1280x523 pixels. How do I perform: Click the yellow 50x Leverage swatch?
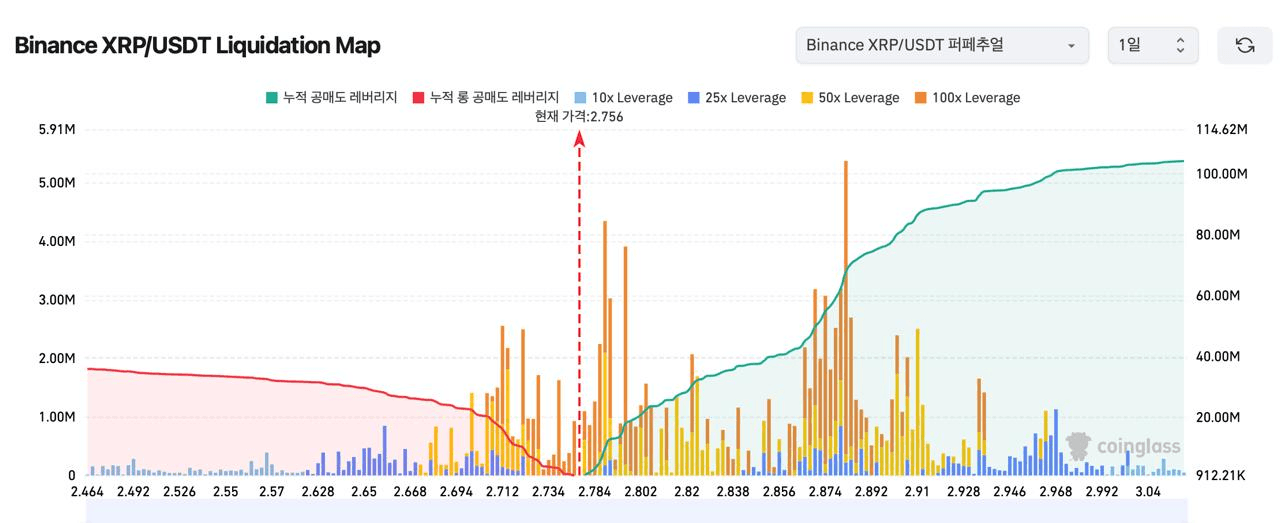coord(807,98)
